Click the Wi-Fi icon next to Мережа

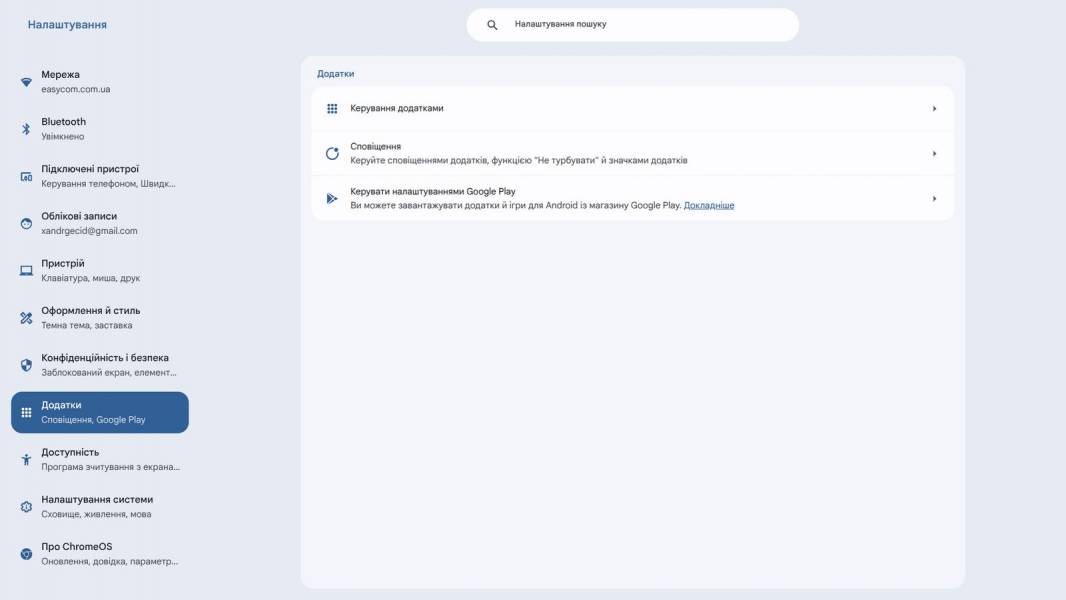click(26, 82)
